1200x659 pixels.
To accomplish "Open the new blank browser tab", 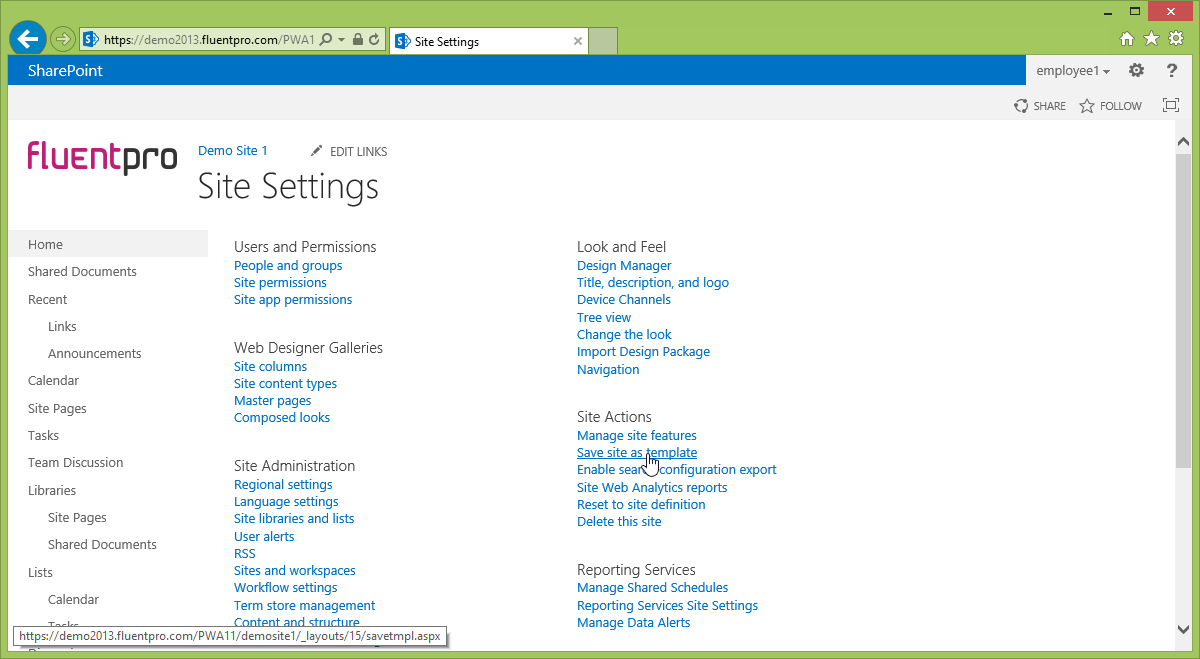I will pos(603,41).
